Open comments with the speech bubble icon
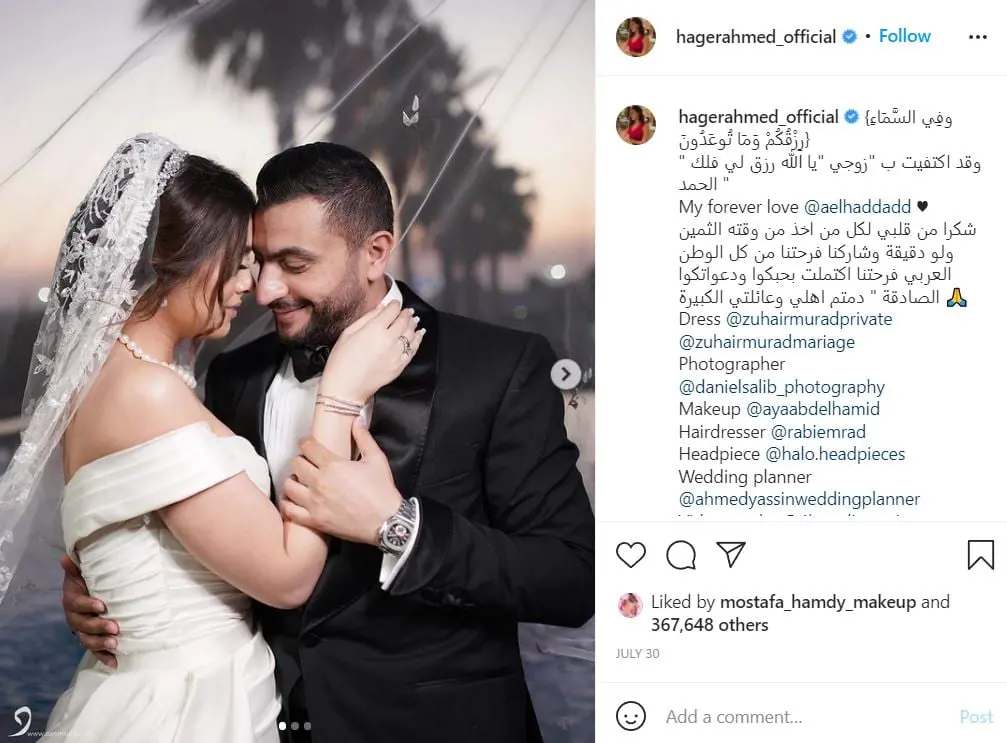The image size is (1007, 743). tap(681, 555)
